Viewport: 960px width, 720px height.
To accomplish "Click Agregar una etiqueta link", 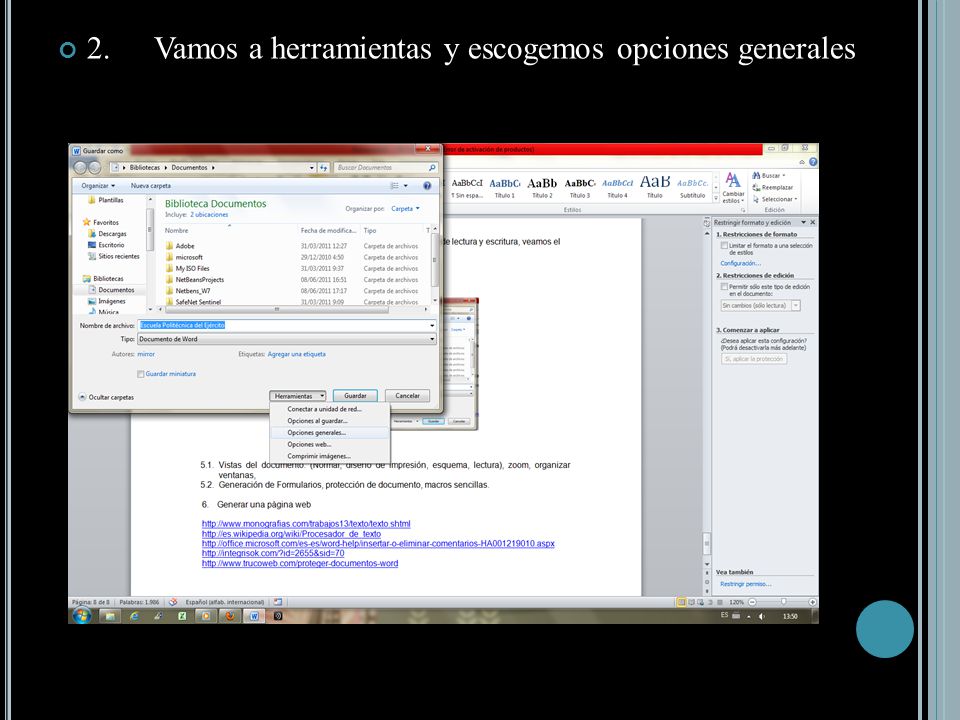I will click(x=296, y=354).
